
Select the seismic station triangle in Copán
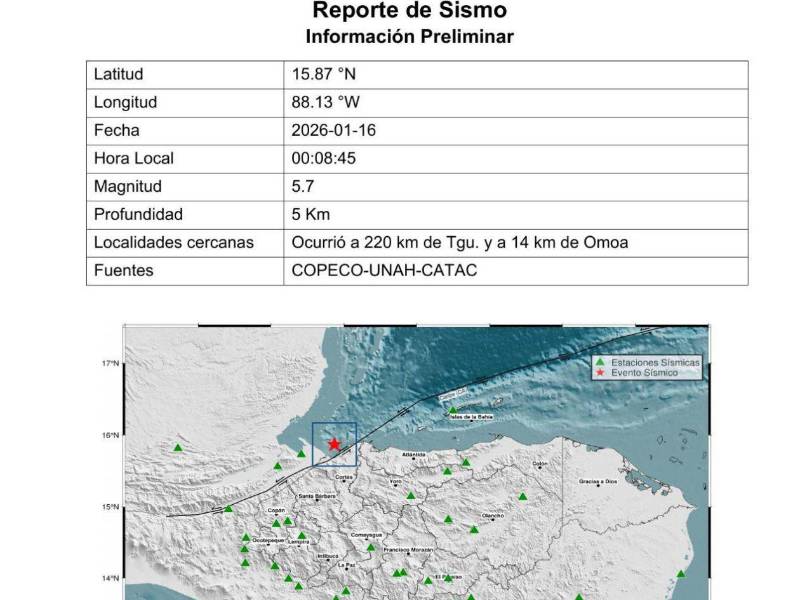(276, 523)
